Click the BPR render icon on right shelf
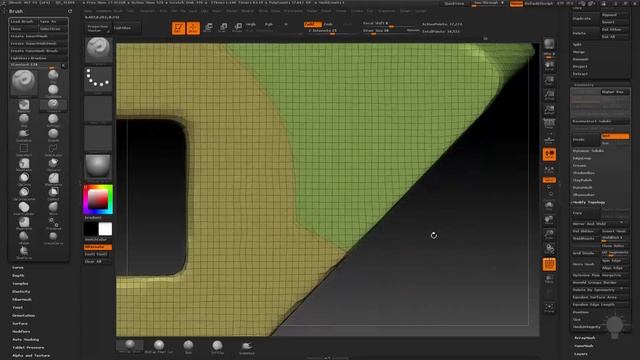 pyautogui.click(x=549, y=45)
